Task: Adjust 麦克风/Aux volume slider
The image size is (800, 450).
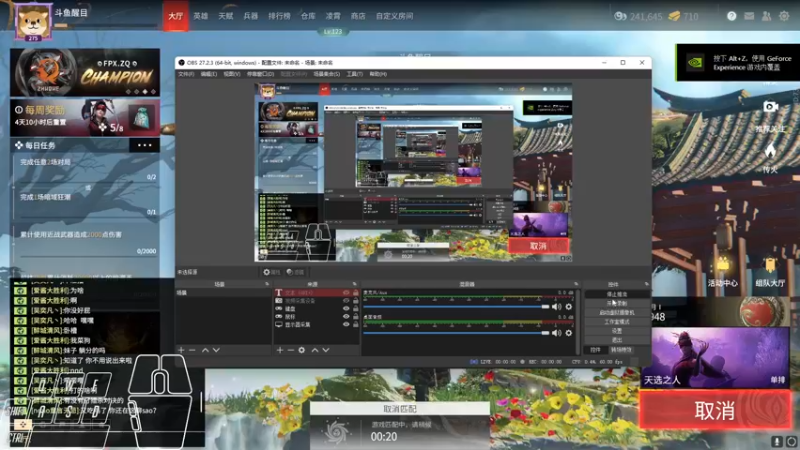Action: [456, 307]
